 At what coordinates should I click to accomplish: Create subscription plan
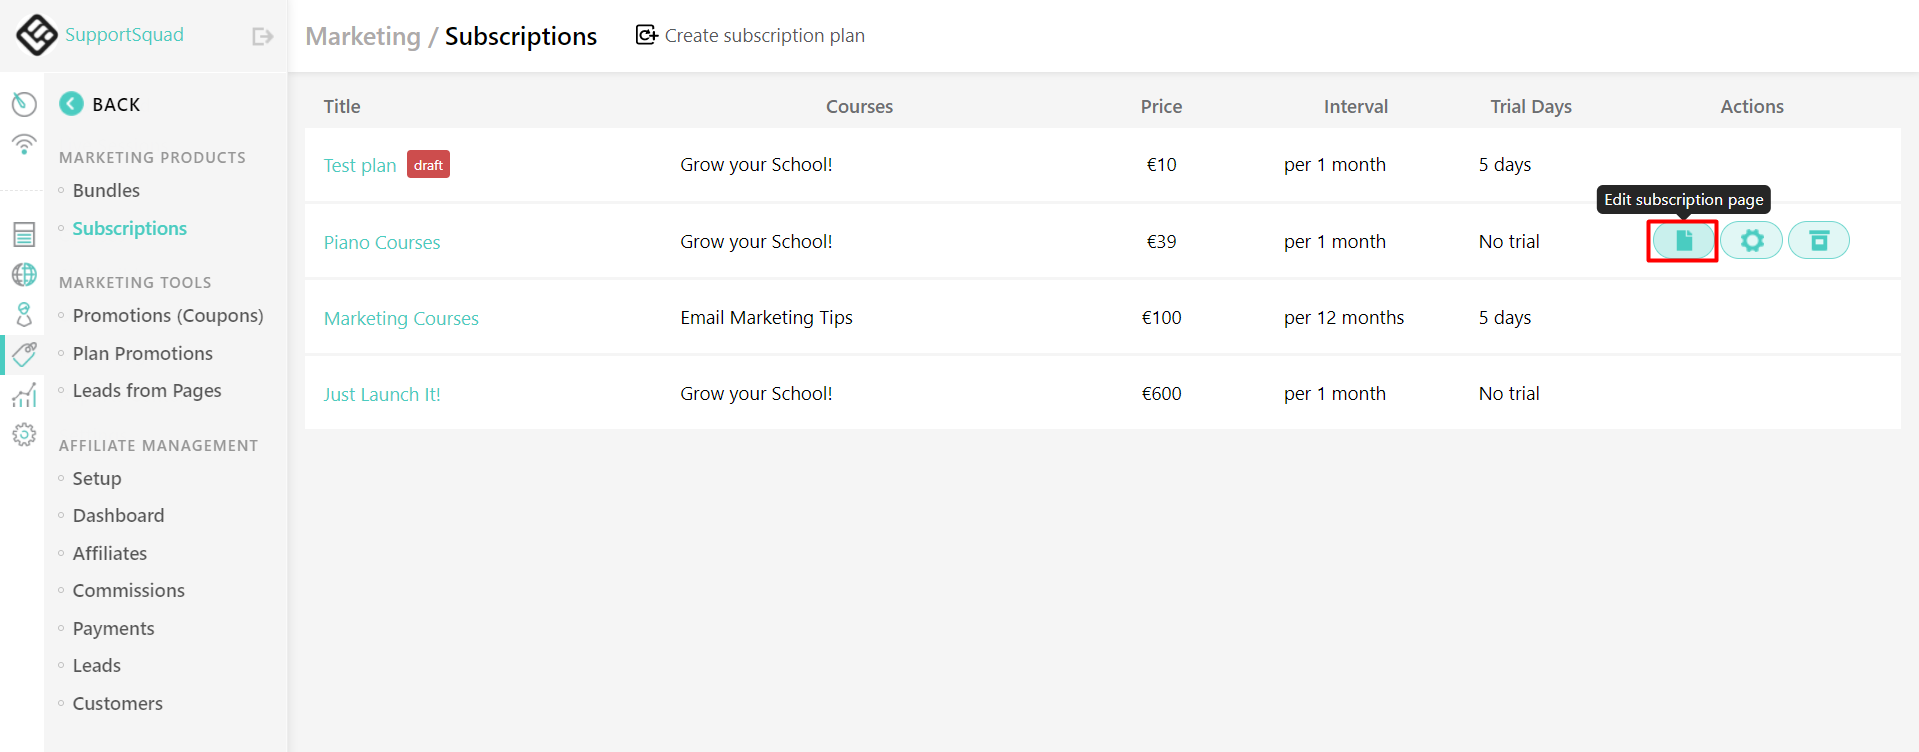(750, 36)
